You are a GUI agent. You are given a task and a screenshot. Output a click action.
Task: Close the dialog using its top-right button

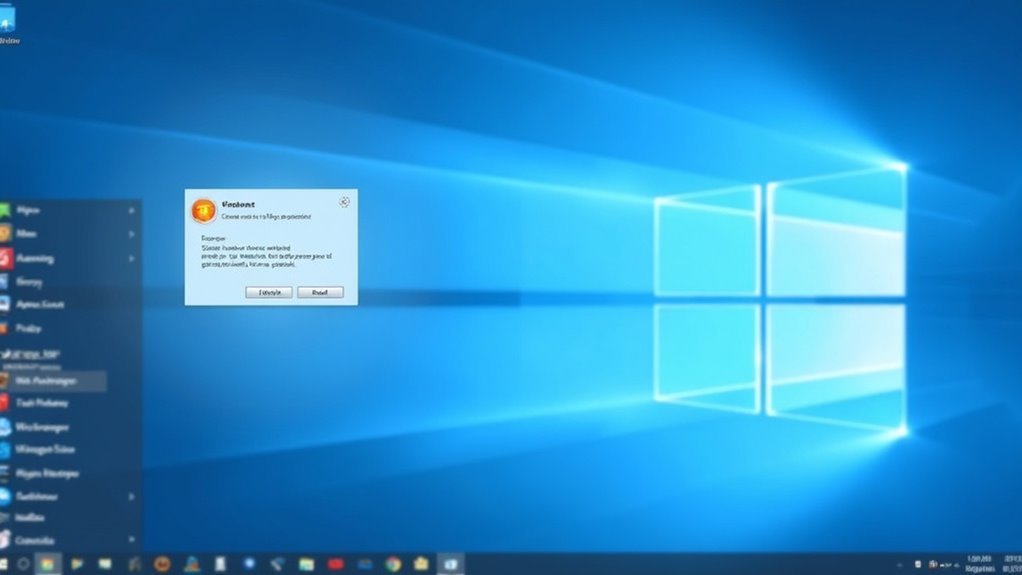point(344,202)
